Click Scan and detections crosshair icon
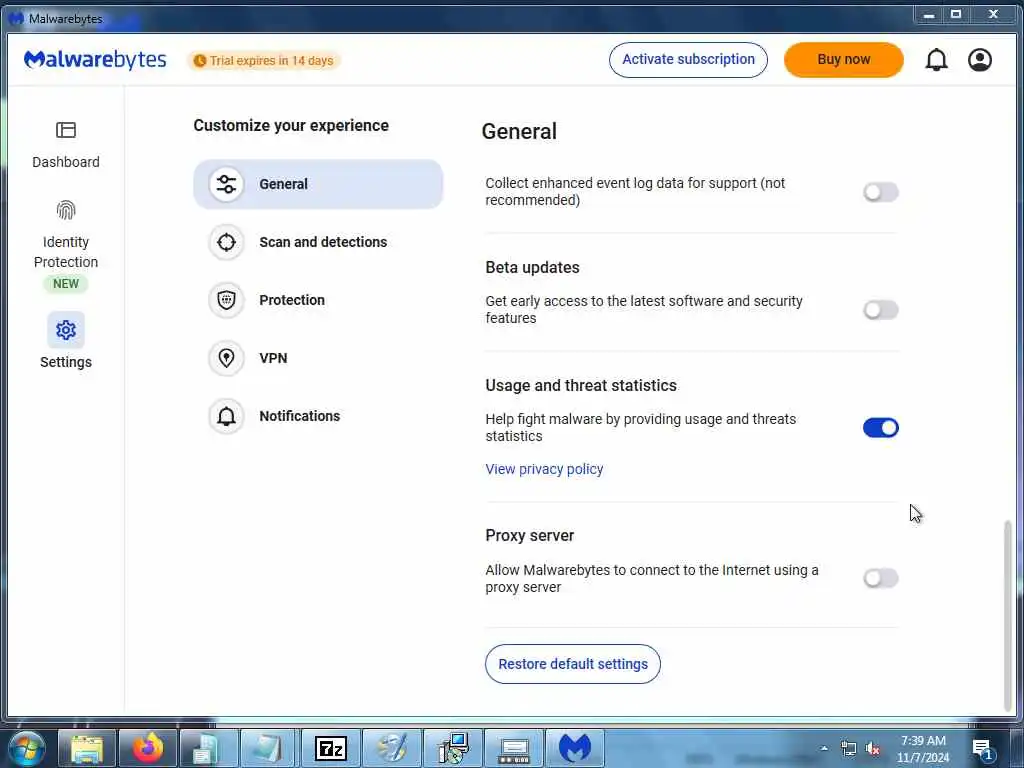The width and height of the screenshot is (1024, 768). pyautogui.click(x=227, y=242)
